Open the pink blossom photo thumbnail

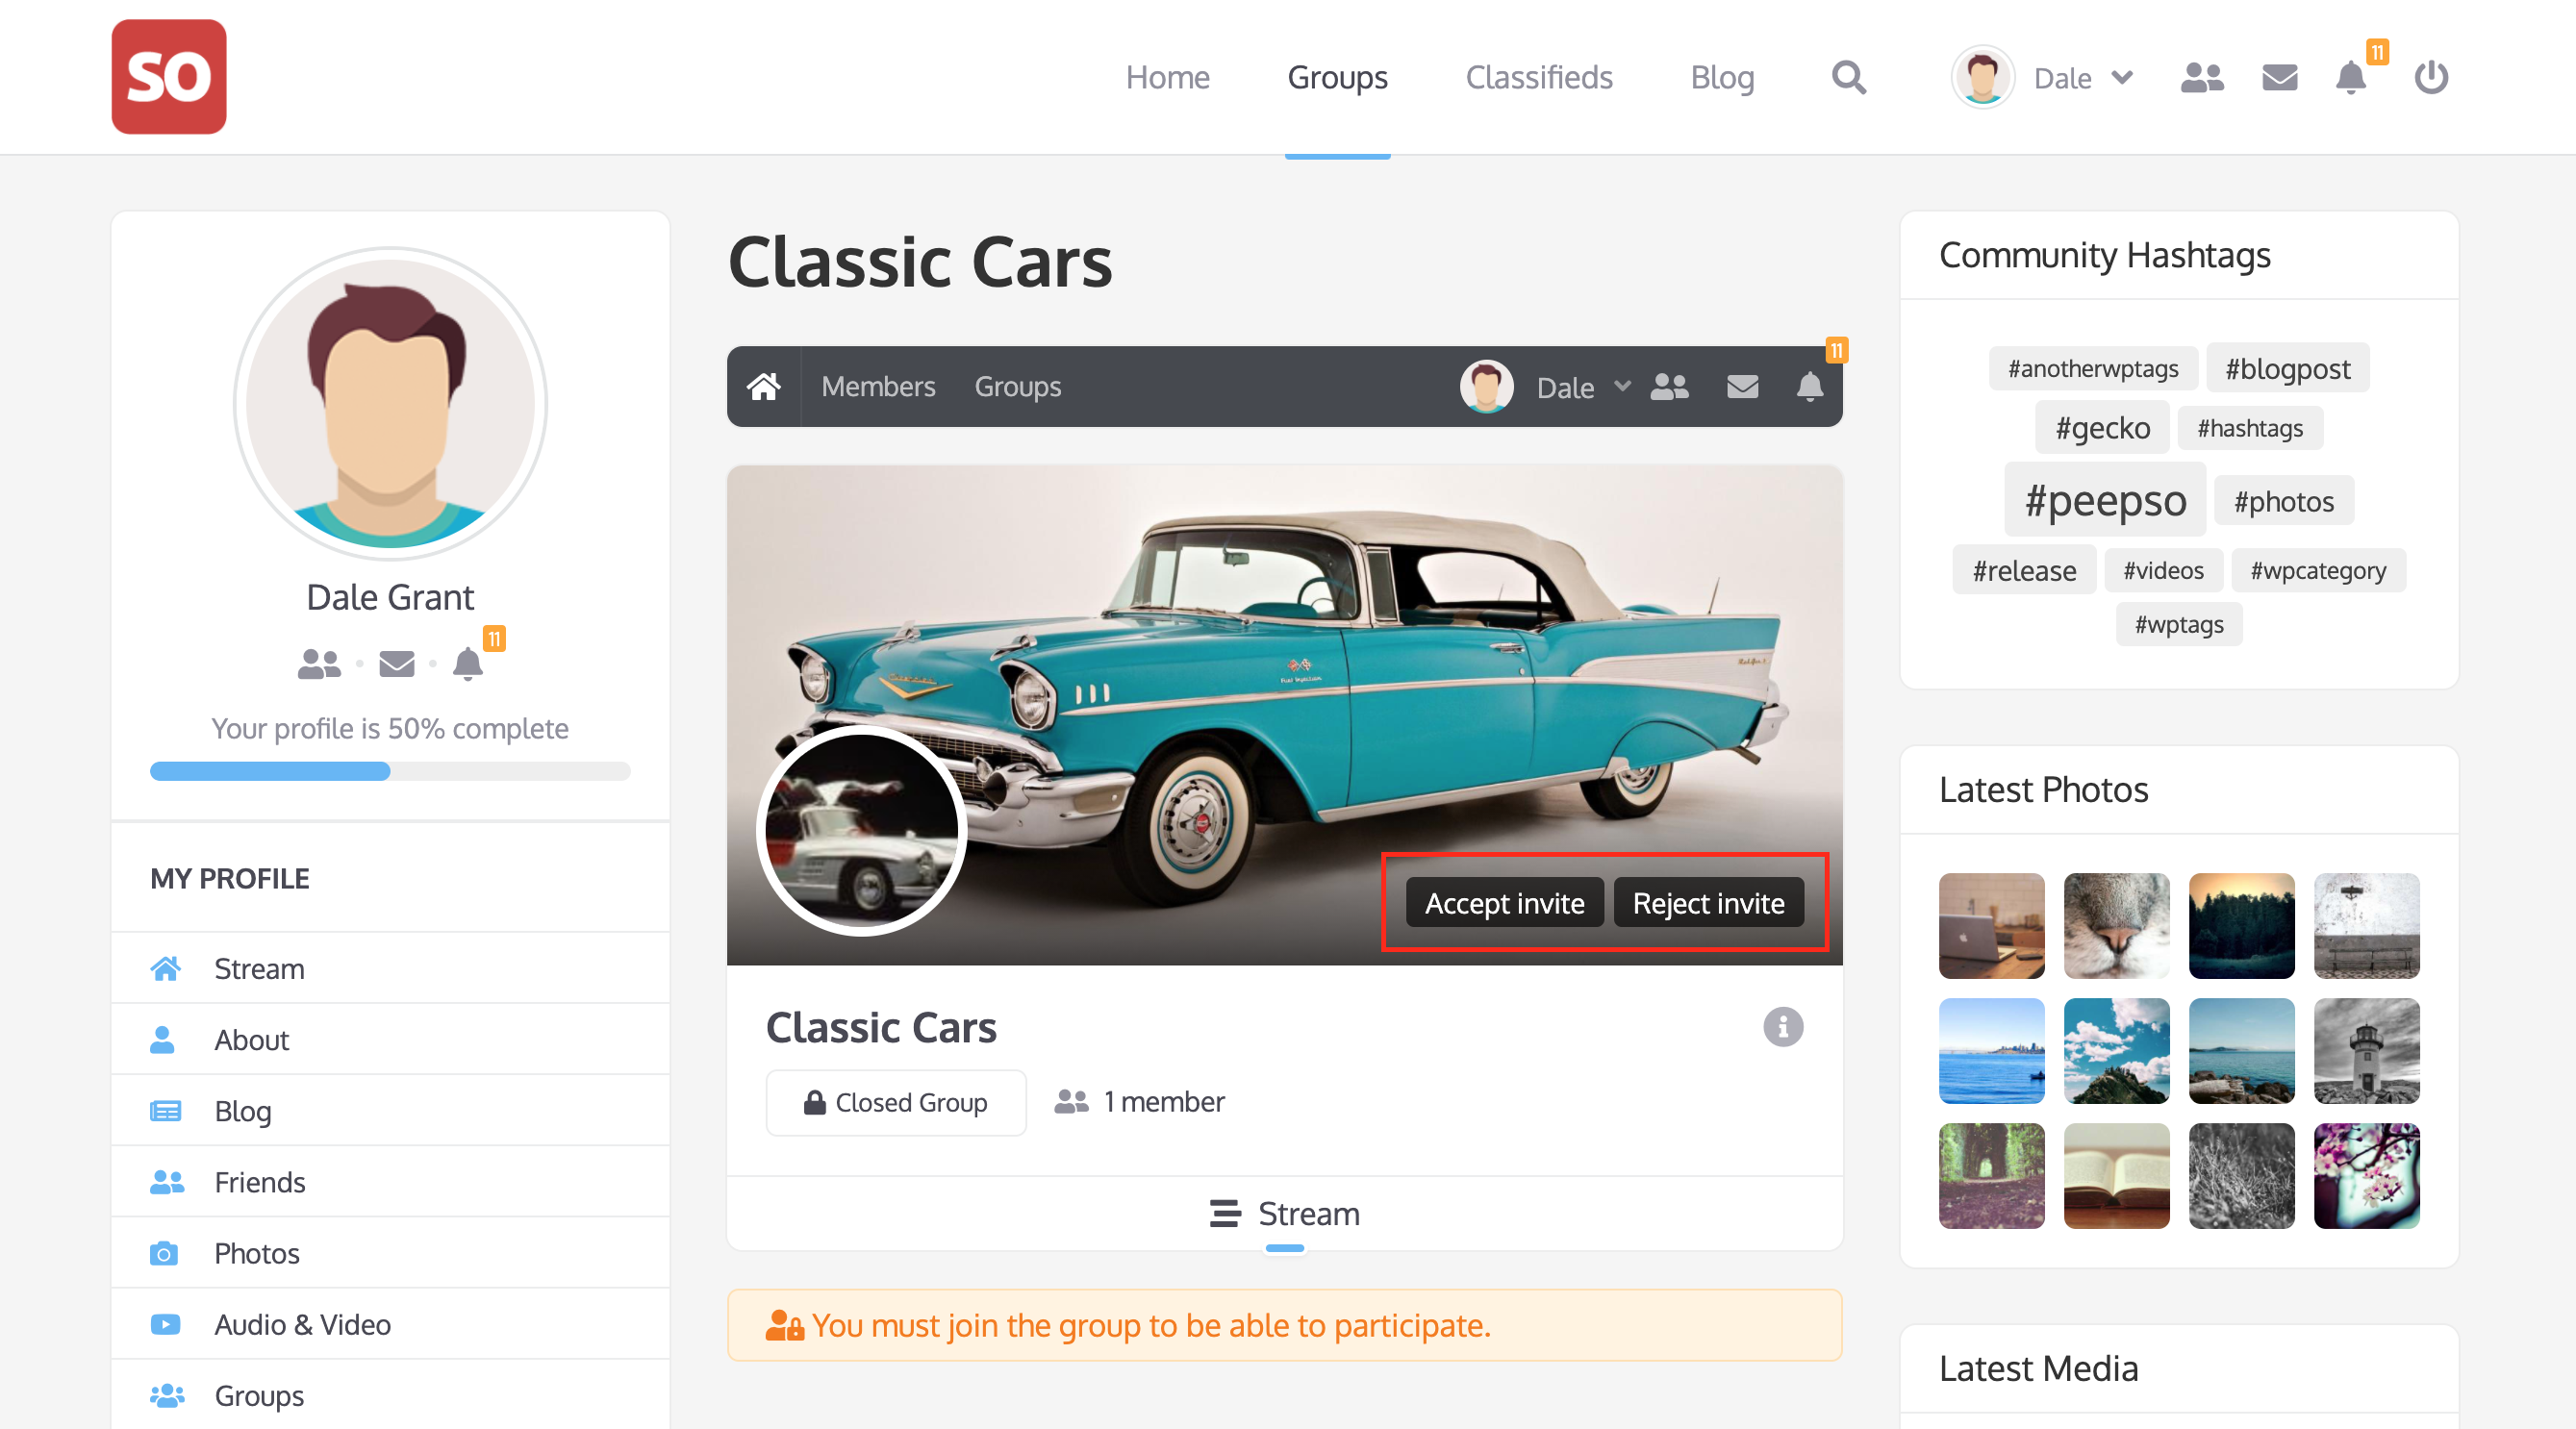2366,1175
